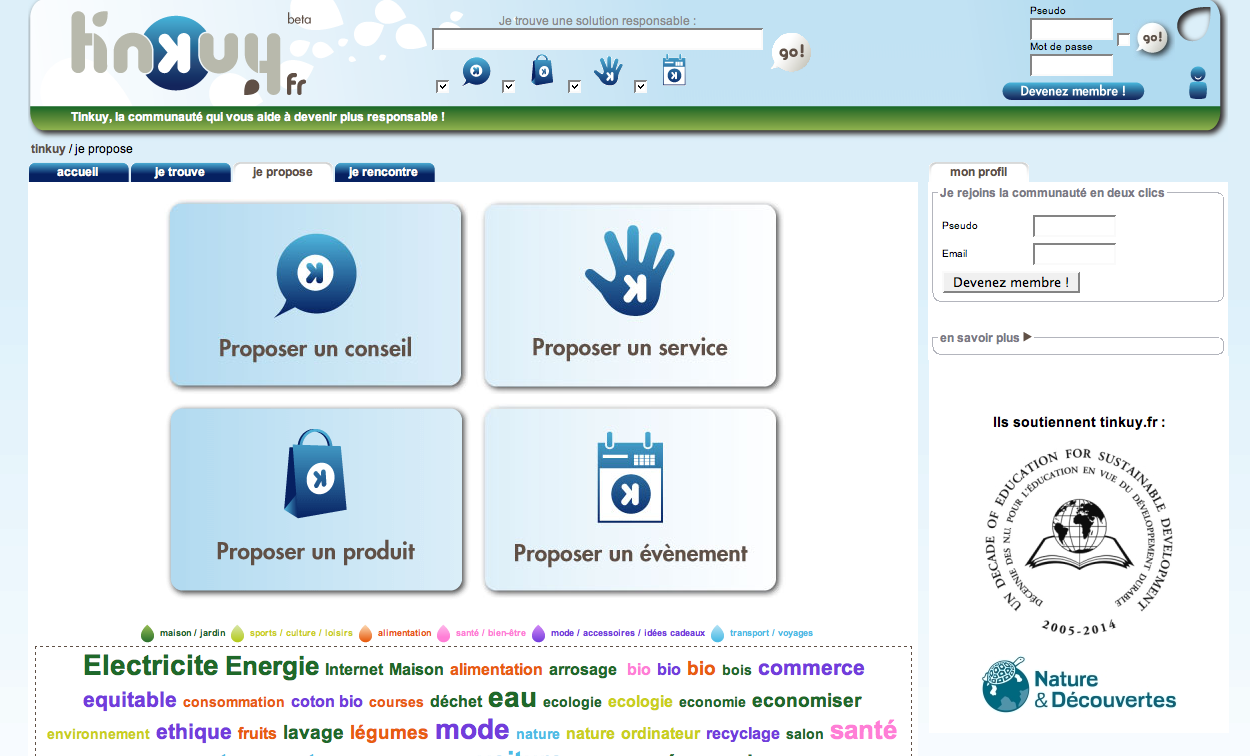Viewport: 1250px width, 756px height.
Task: Select the mon profil tab
Action: point(979,172)
